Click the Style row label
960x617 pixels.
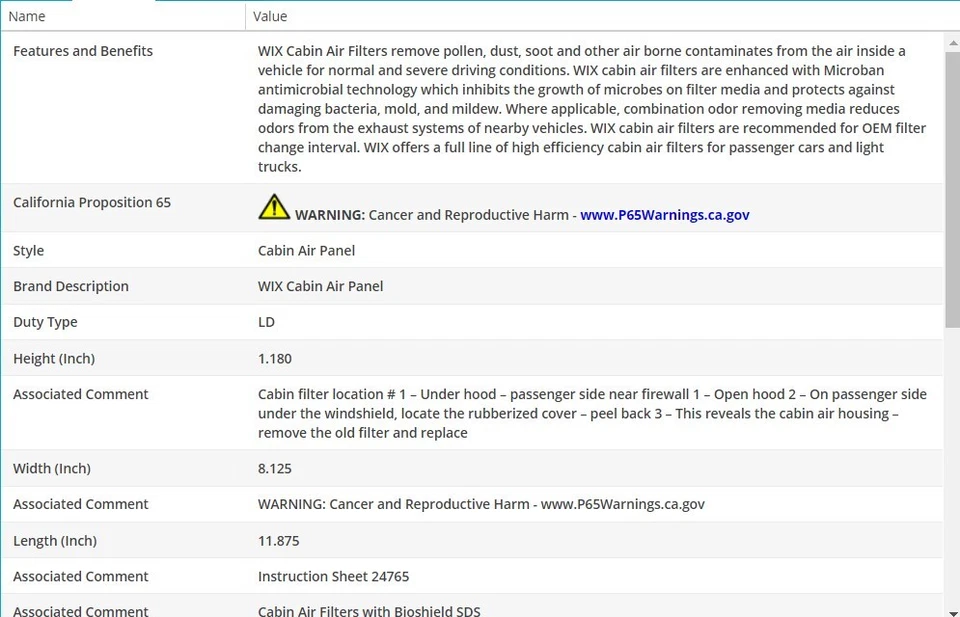click(x=28, y=251)
